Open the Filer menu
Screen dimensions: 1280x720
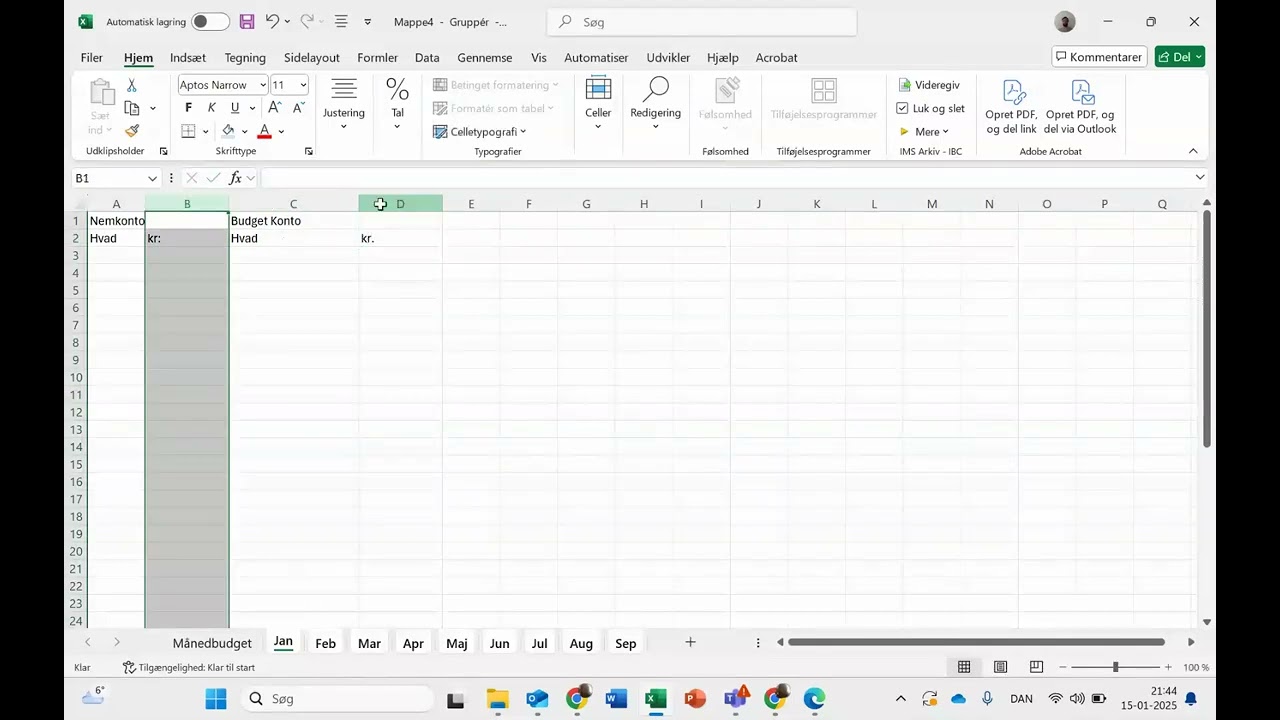92,58
